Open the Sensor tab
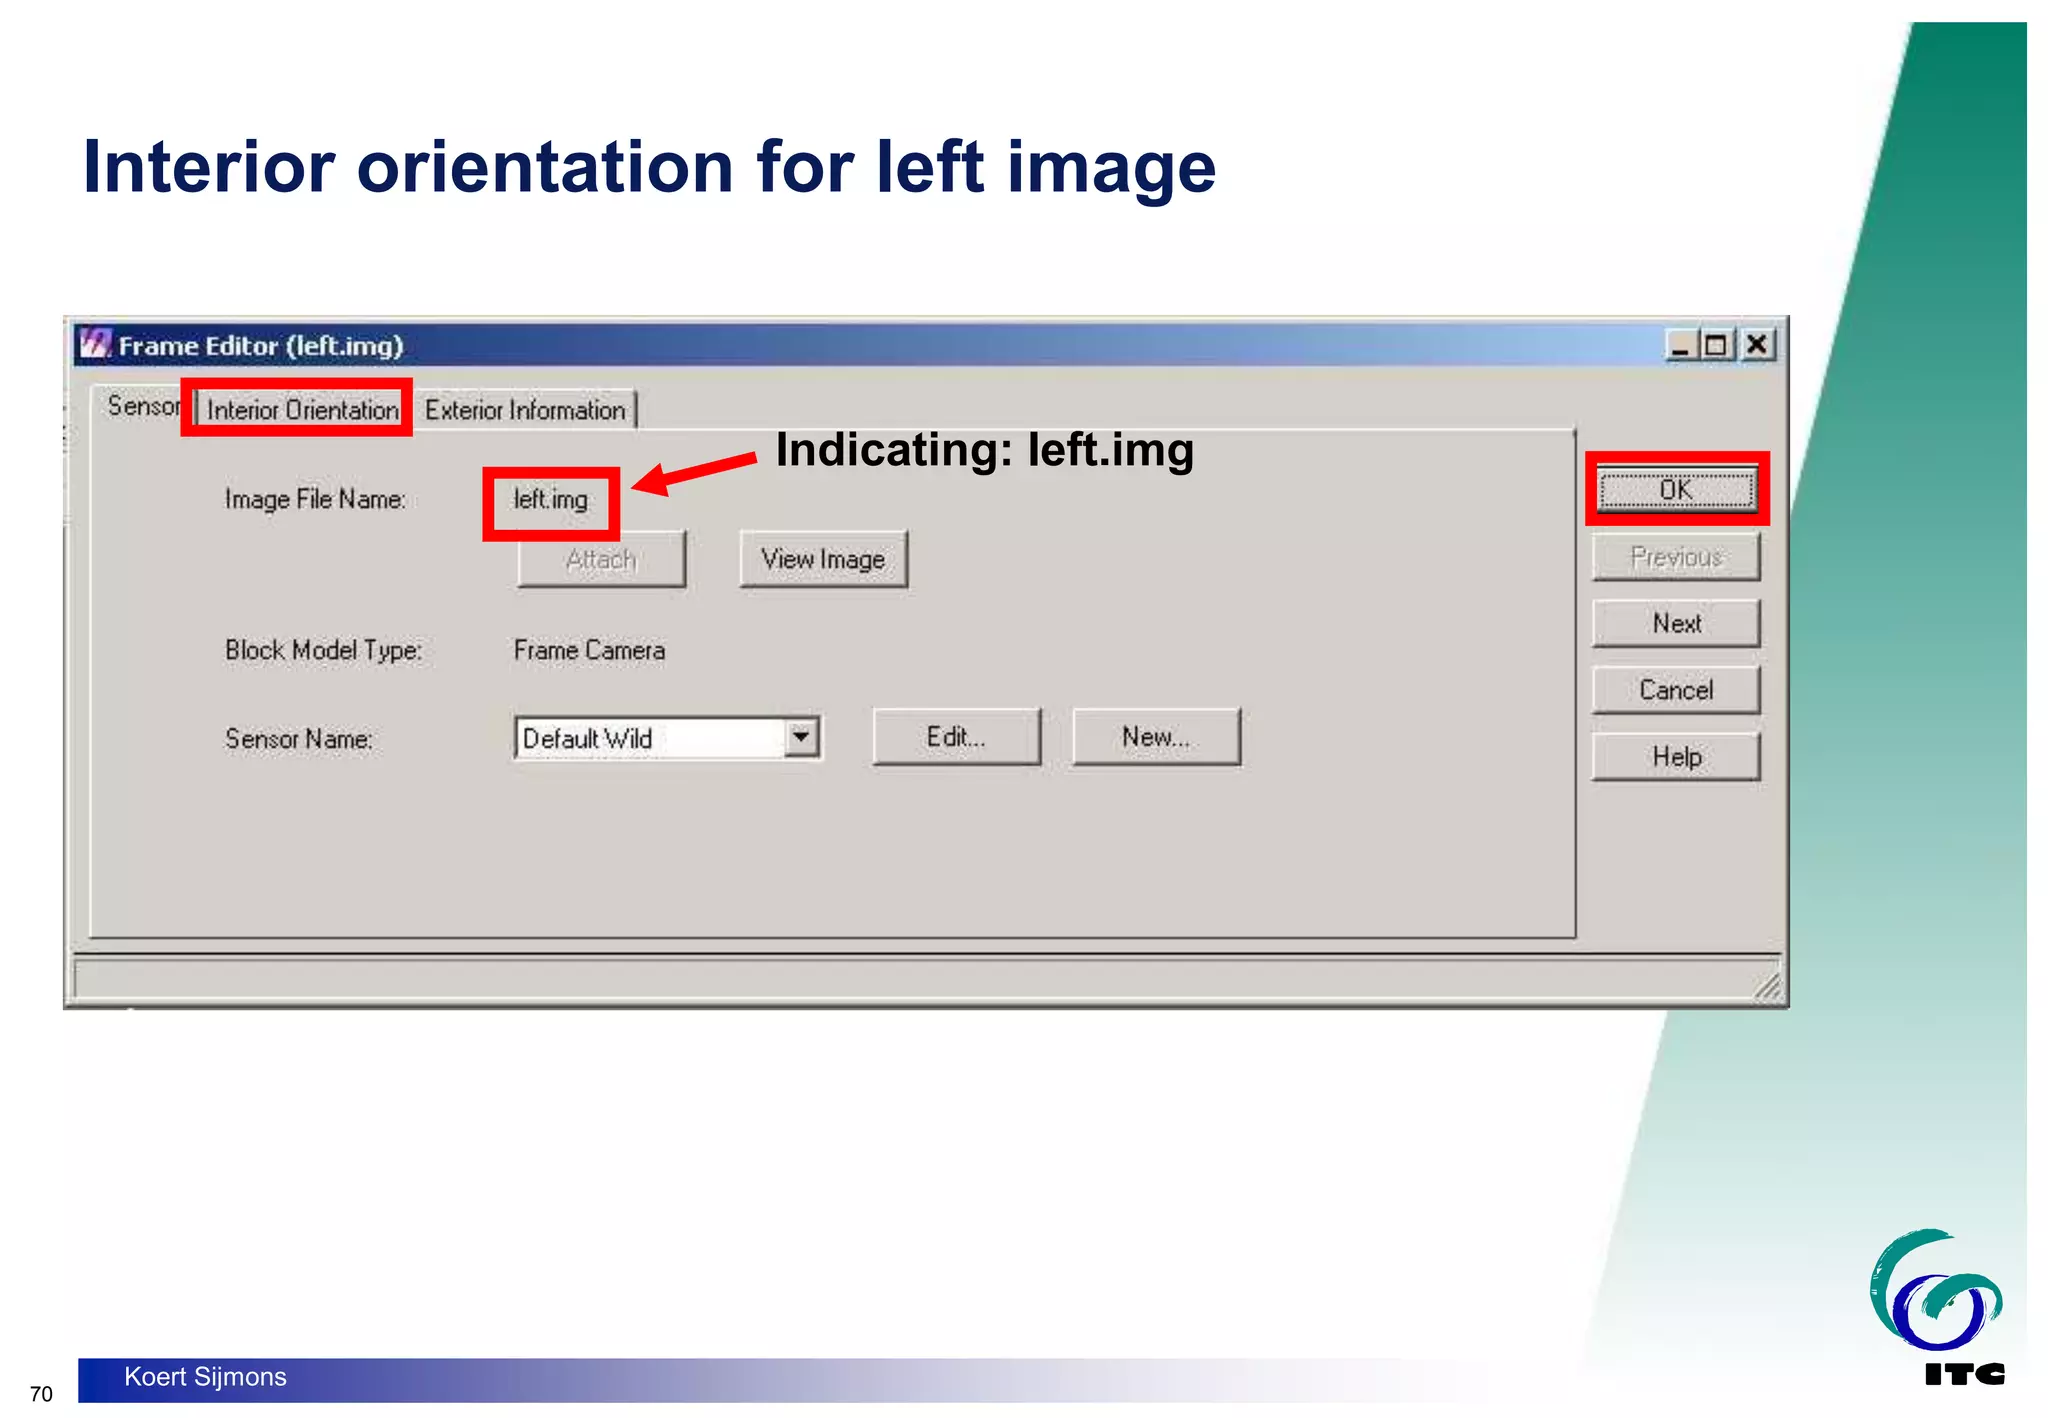The height and width of the screenshot is (1418, 2048). coord(142,407)
